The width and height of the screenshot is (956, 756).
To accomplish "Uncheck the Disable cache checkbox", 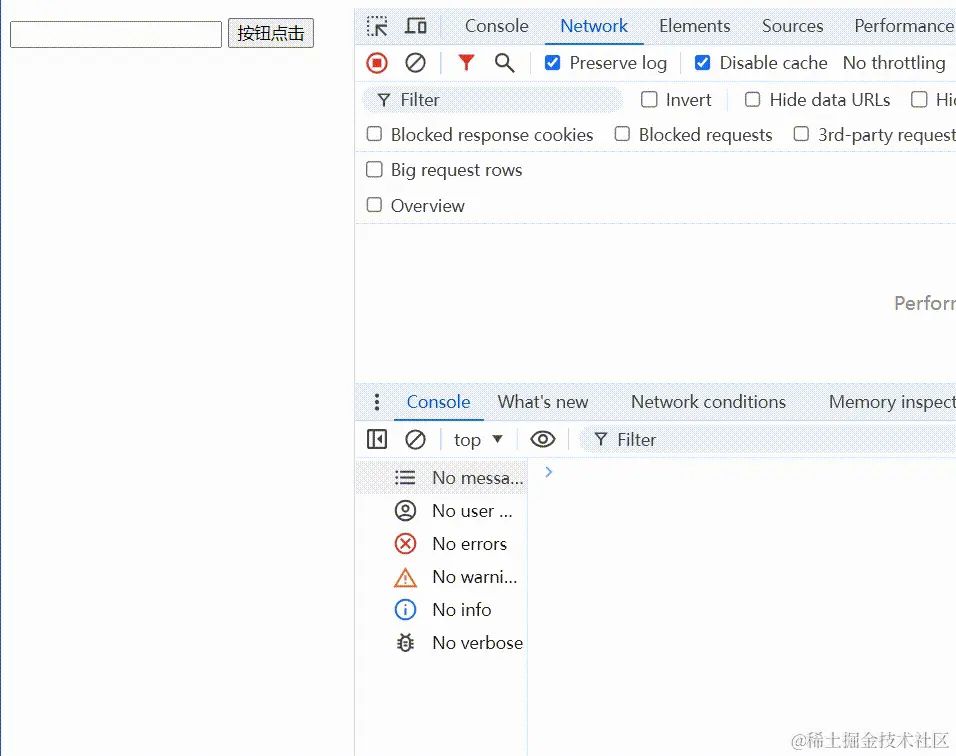I will tap(702, 62).
